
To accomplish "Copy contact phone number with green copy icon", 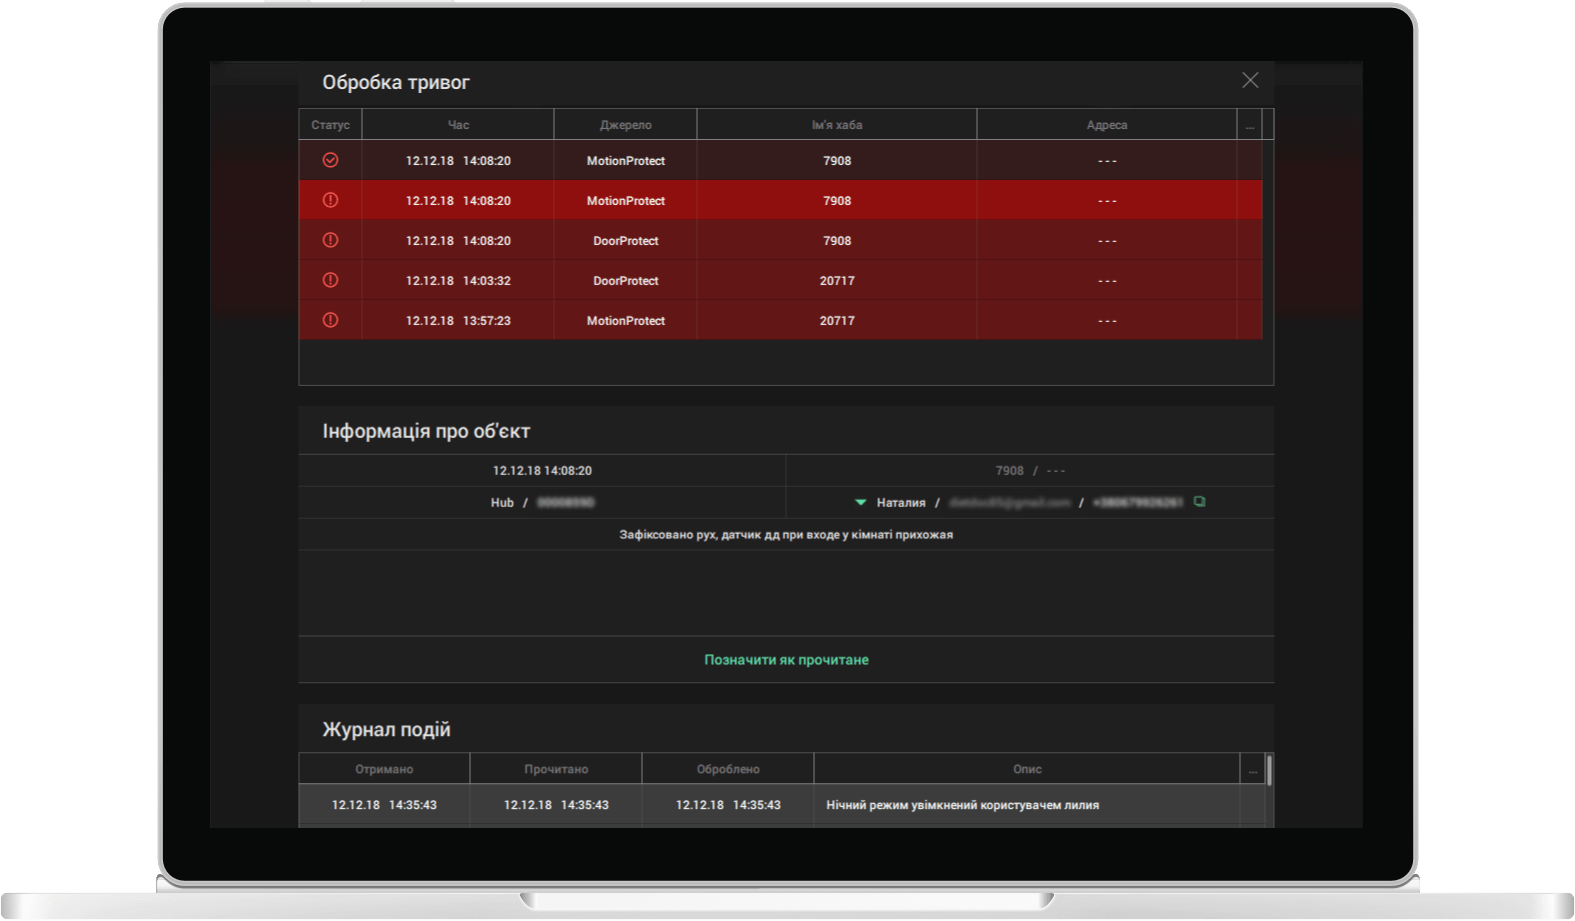I will tap(1199, 502).
